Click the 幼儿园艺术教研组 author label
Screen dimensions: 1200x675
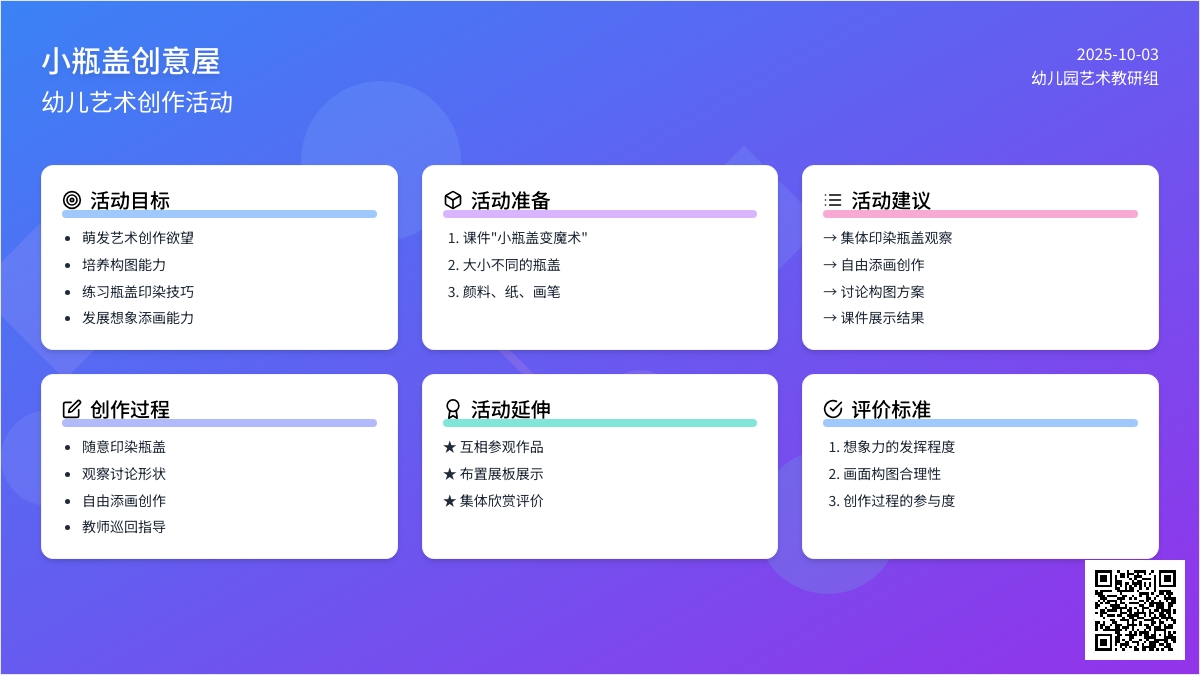click(1095, 78)
